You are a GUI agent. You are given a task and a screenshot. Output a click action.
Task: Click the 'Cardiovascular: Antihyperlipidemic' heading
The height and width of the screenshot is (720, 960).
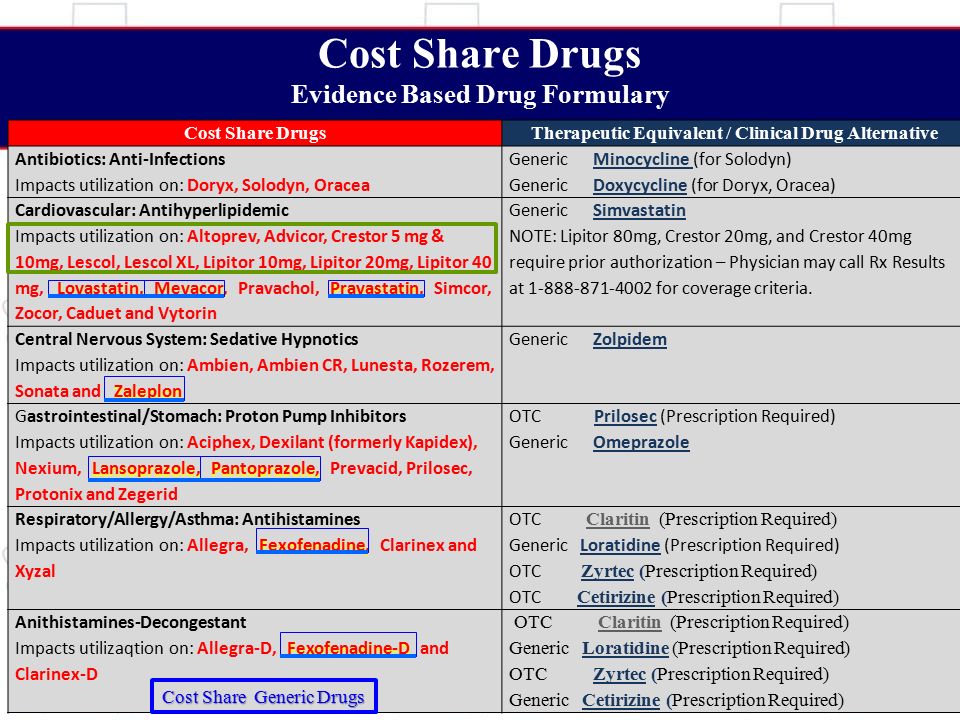[152, 211]
